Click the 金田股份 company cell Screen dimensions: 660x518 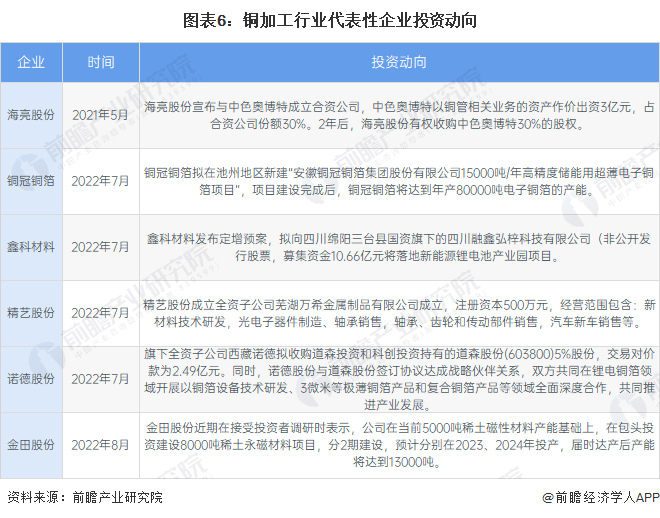31,445
